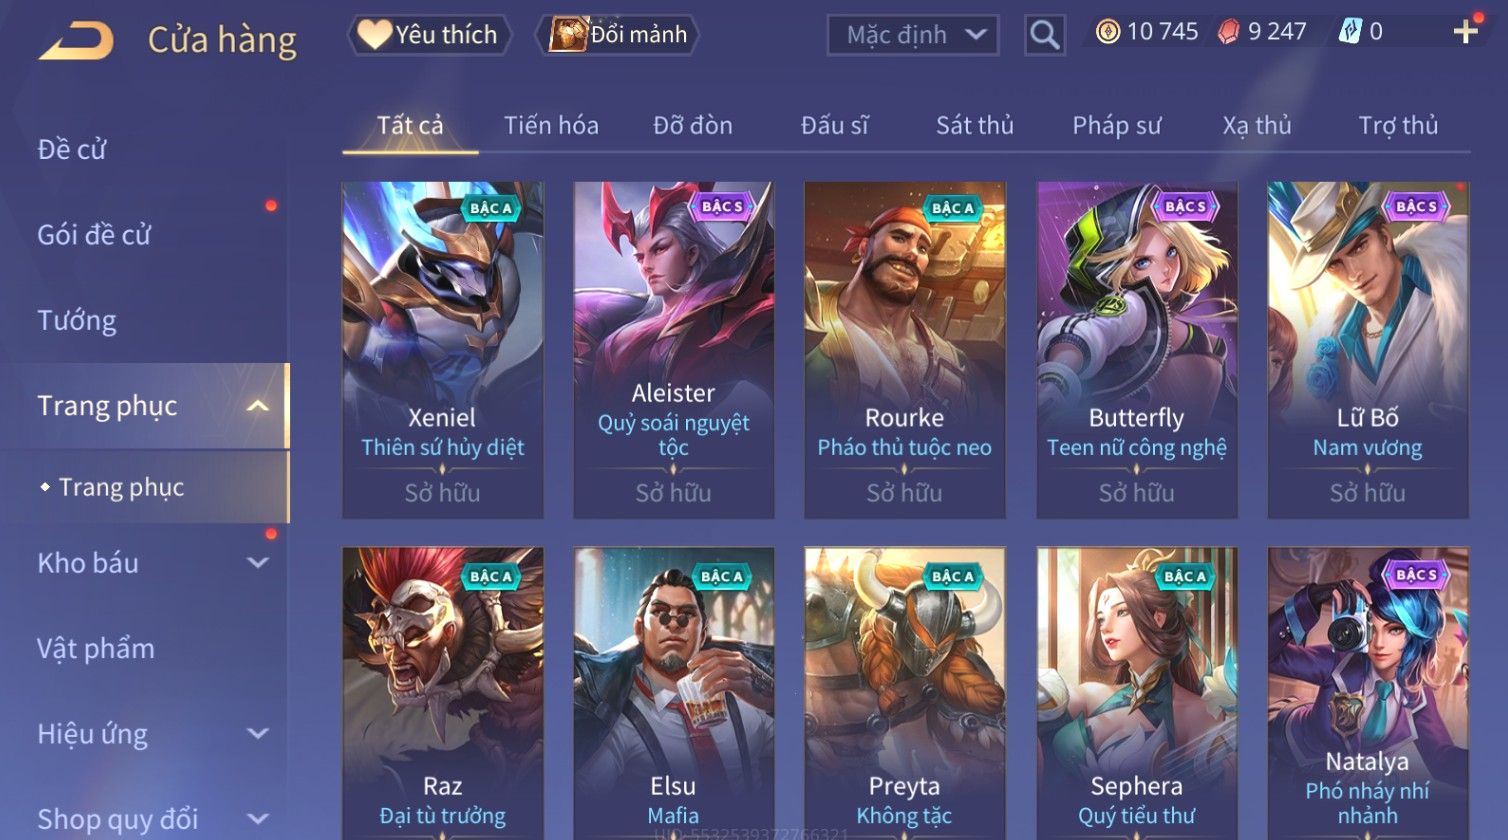Image resolution: width=1508 pixels, height=840 pixels.
Task: Open the search magnifier icon
Action: [1045, 35]
